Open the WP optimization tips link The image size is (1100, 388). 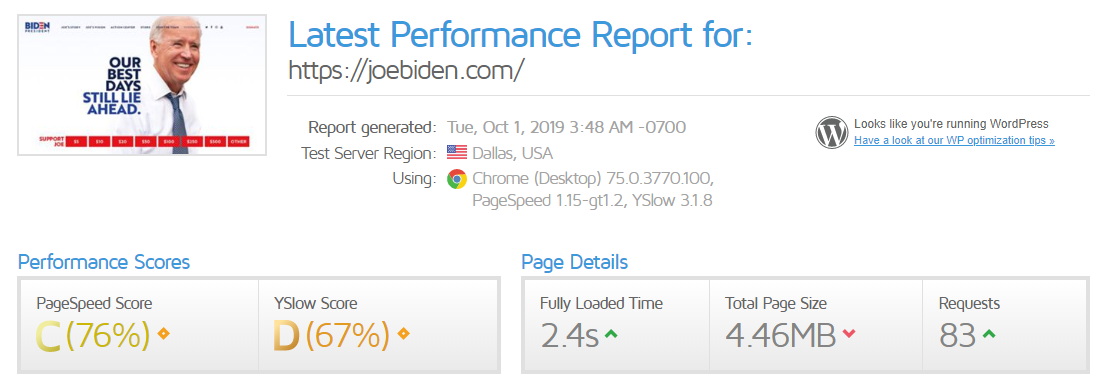[x=954, y=140]
